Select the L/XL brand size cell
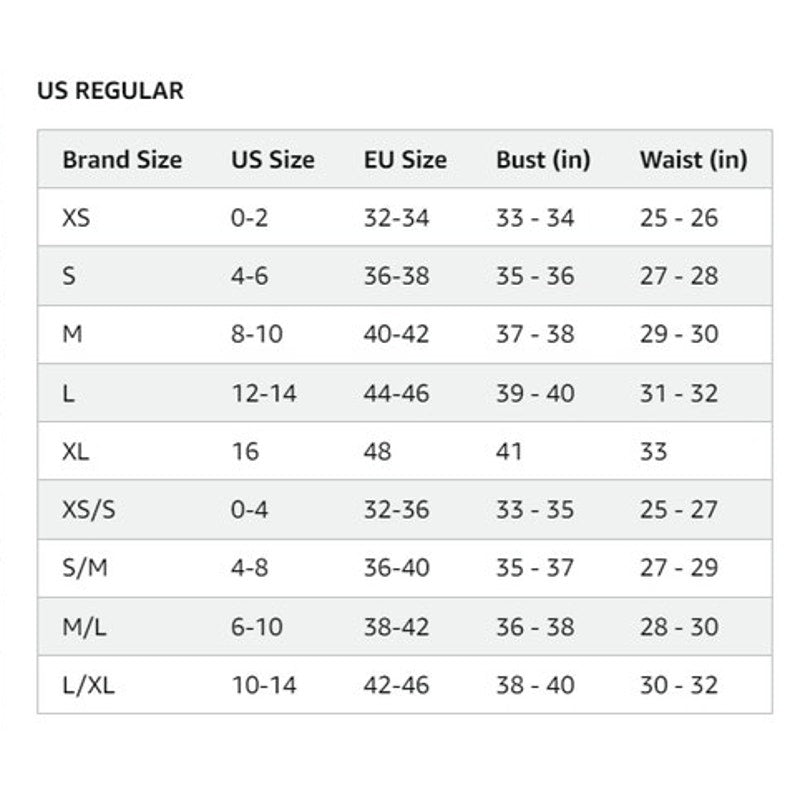Screen dimensions: 800x800 (89, 685)
